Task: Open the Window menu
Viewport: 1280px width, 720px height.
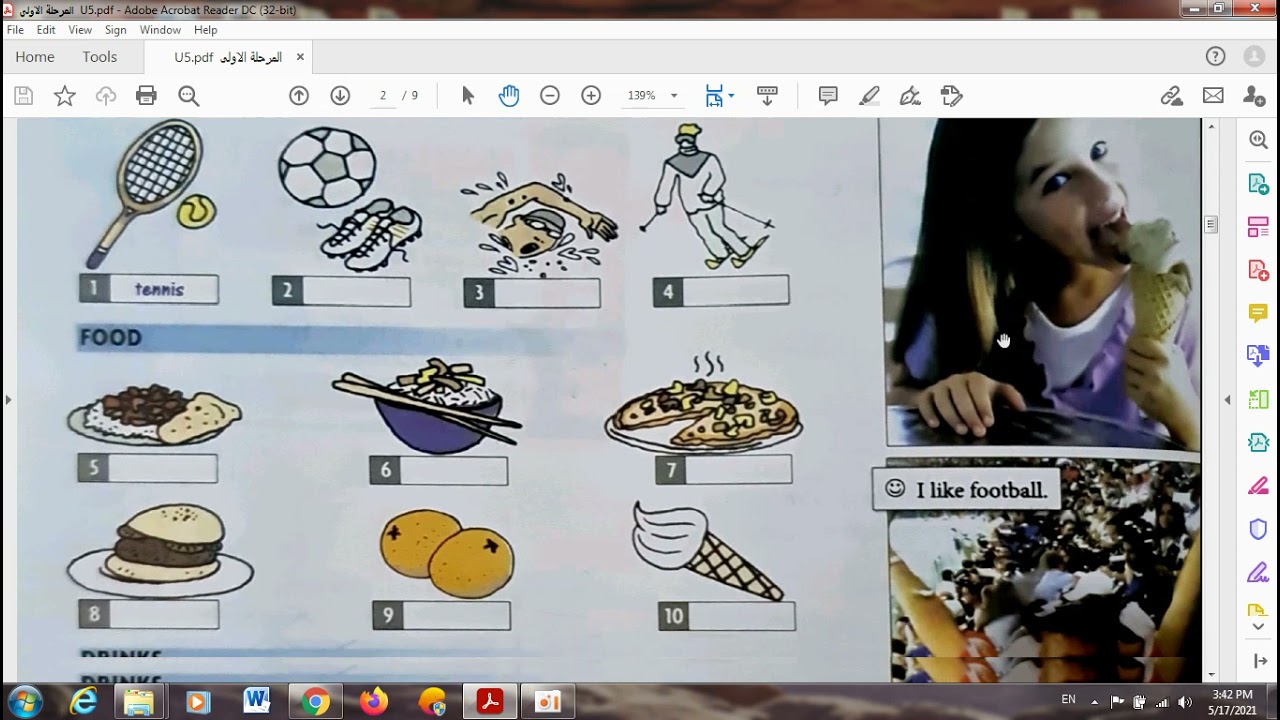Action: click(x=160, y=30)
